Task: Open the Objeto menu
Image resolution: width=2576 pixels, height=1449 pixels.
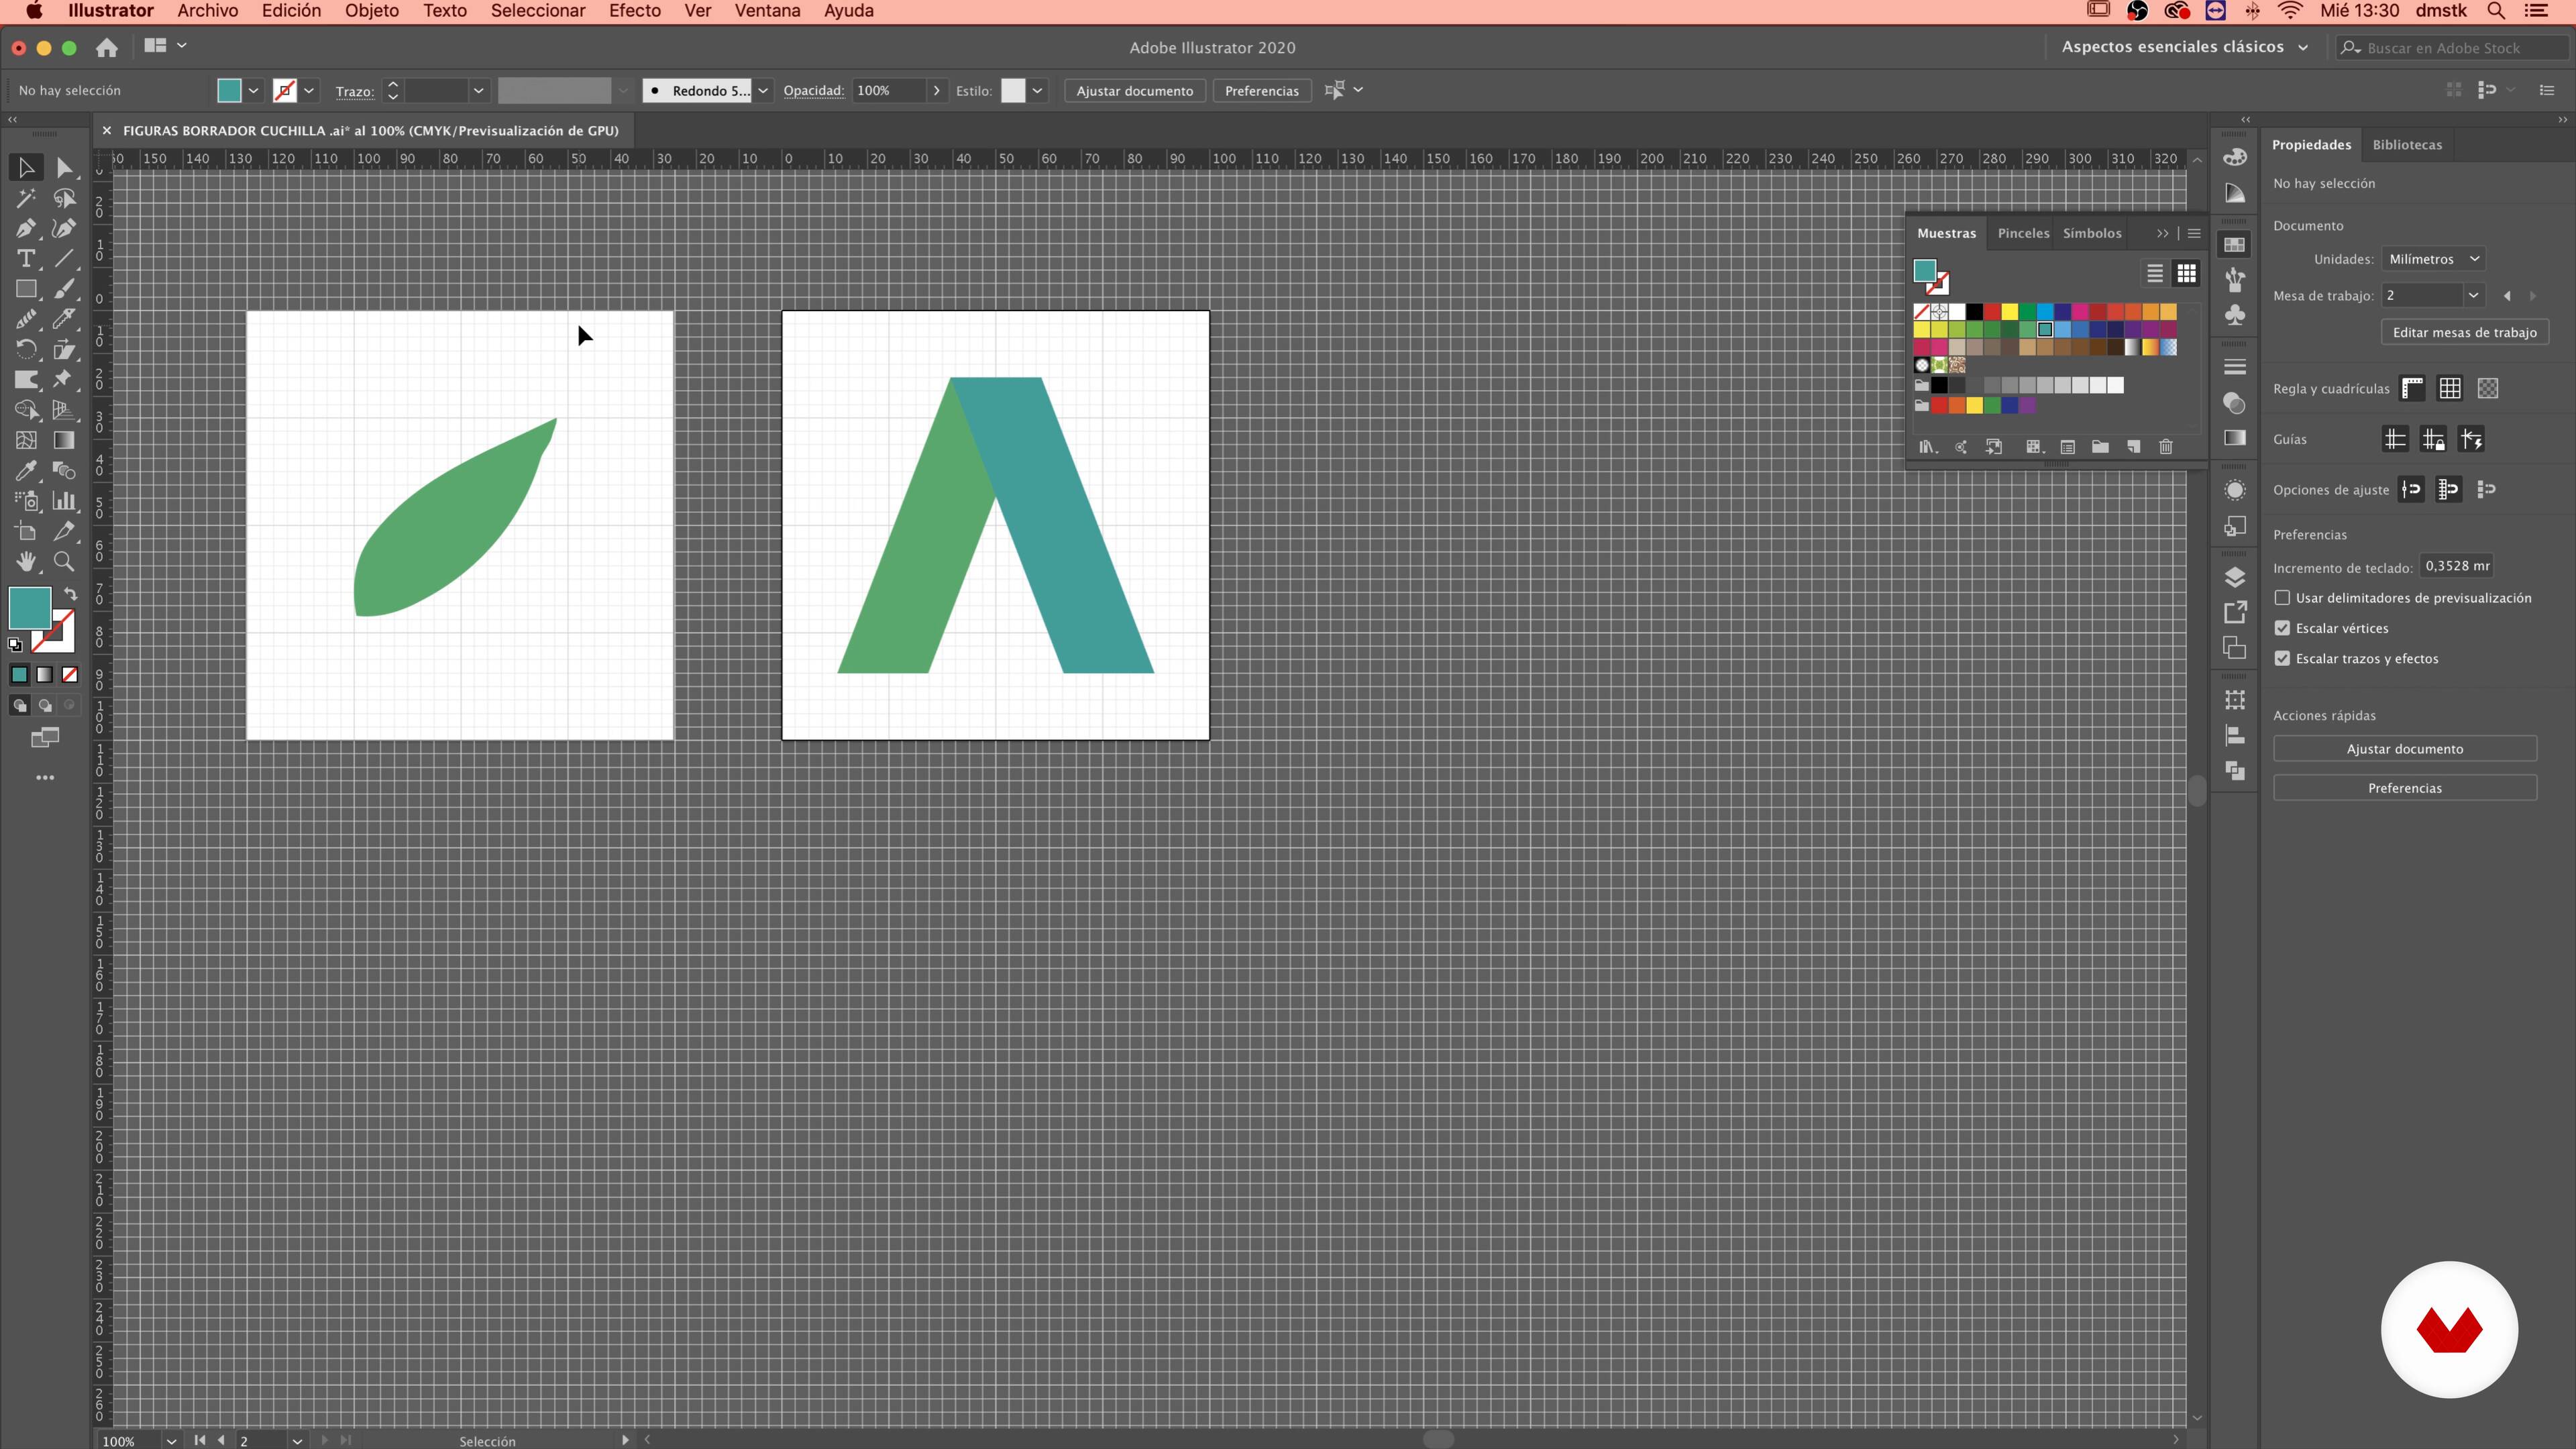Action: [371, 11]
